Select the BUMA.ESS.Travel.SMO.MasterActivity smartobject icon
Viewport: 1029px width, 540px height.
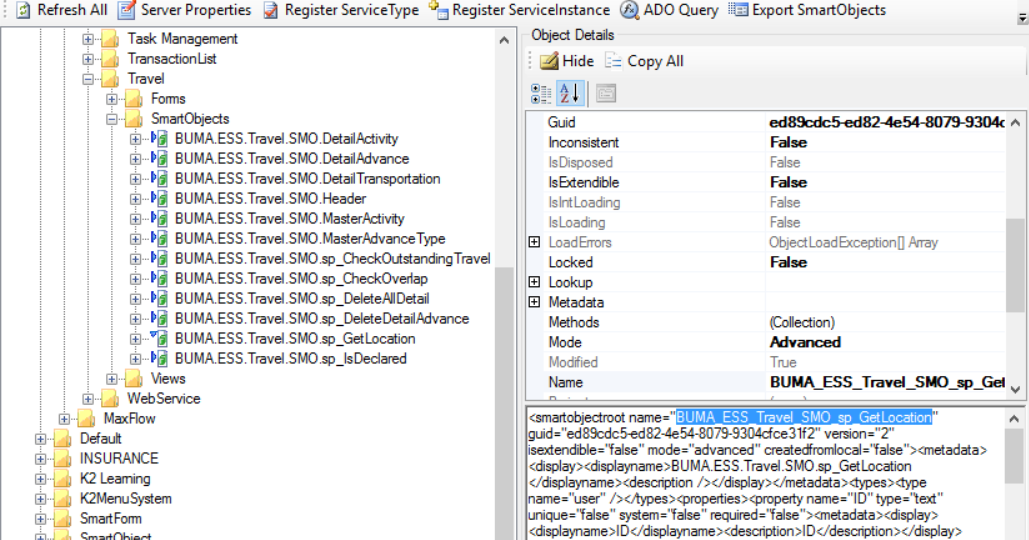[159, 218]
